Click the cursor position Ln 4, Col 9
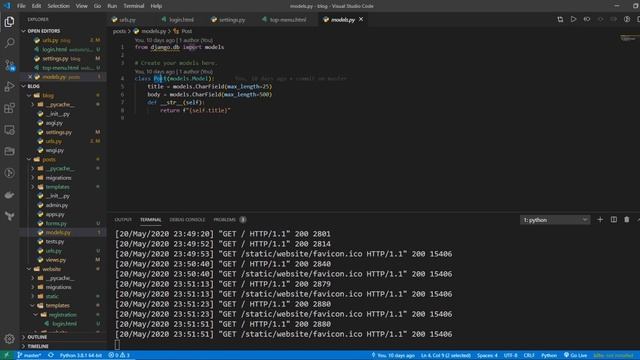Viewport: 640px width, 360px height. coord(446,355)
